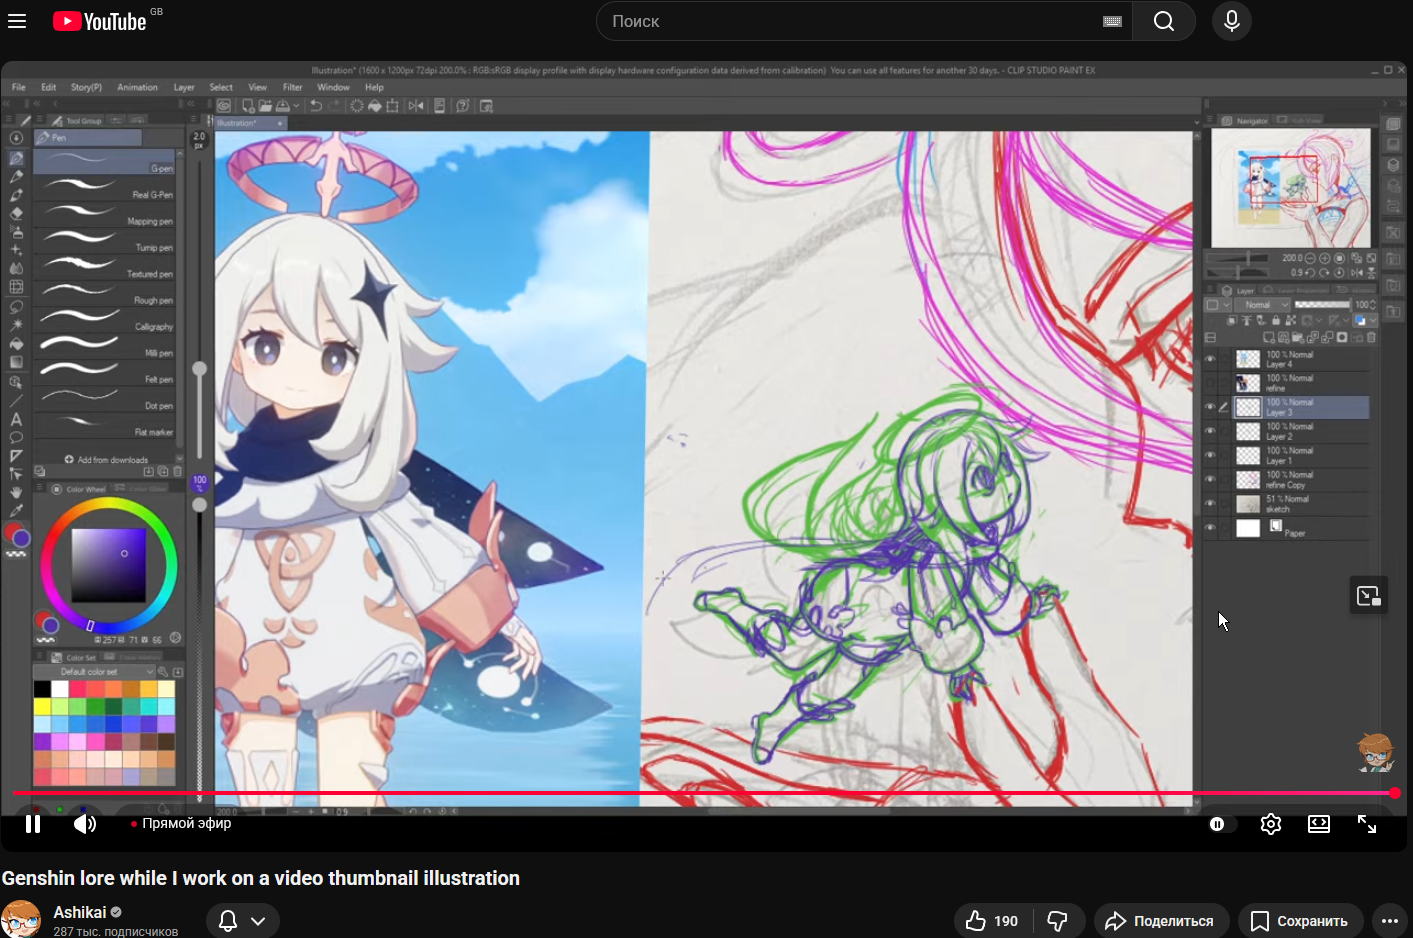The height and width of the screenshot is (938, 1413).
Task: Open the Ashikai channel name link
Action: [x=80, y=912]
